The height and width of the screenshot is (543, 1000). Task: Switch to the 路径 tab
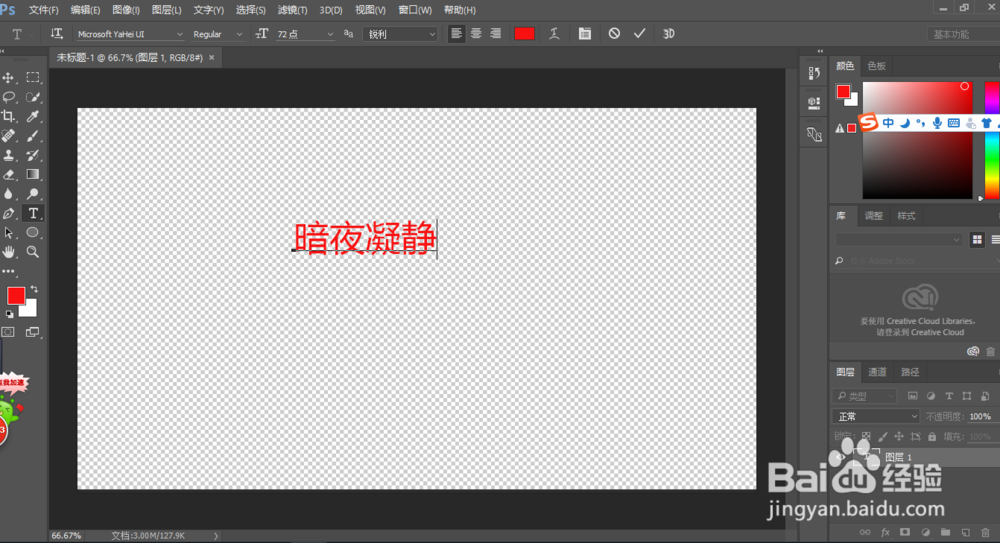[909, 372]
